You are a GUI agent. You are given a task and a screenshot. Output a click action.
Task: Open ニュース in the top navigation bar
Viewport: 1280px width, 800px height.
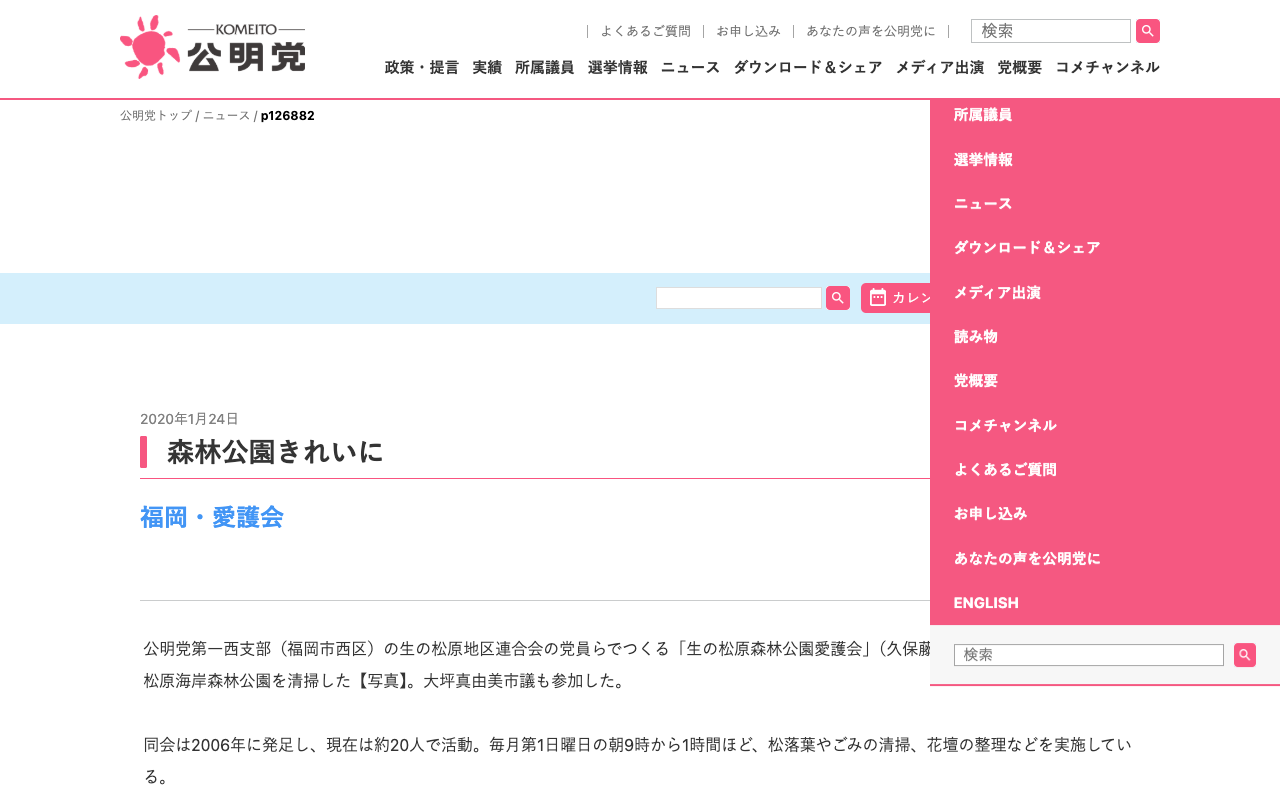click(x=690, y=68)
